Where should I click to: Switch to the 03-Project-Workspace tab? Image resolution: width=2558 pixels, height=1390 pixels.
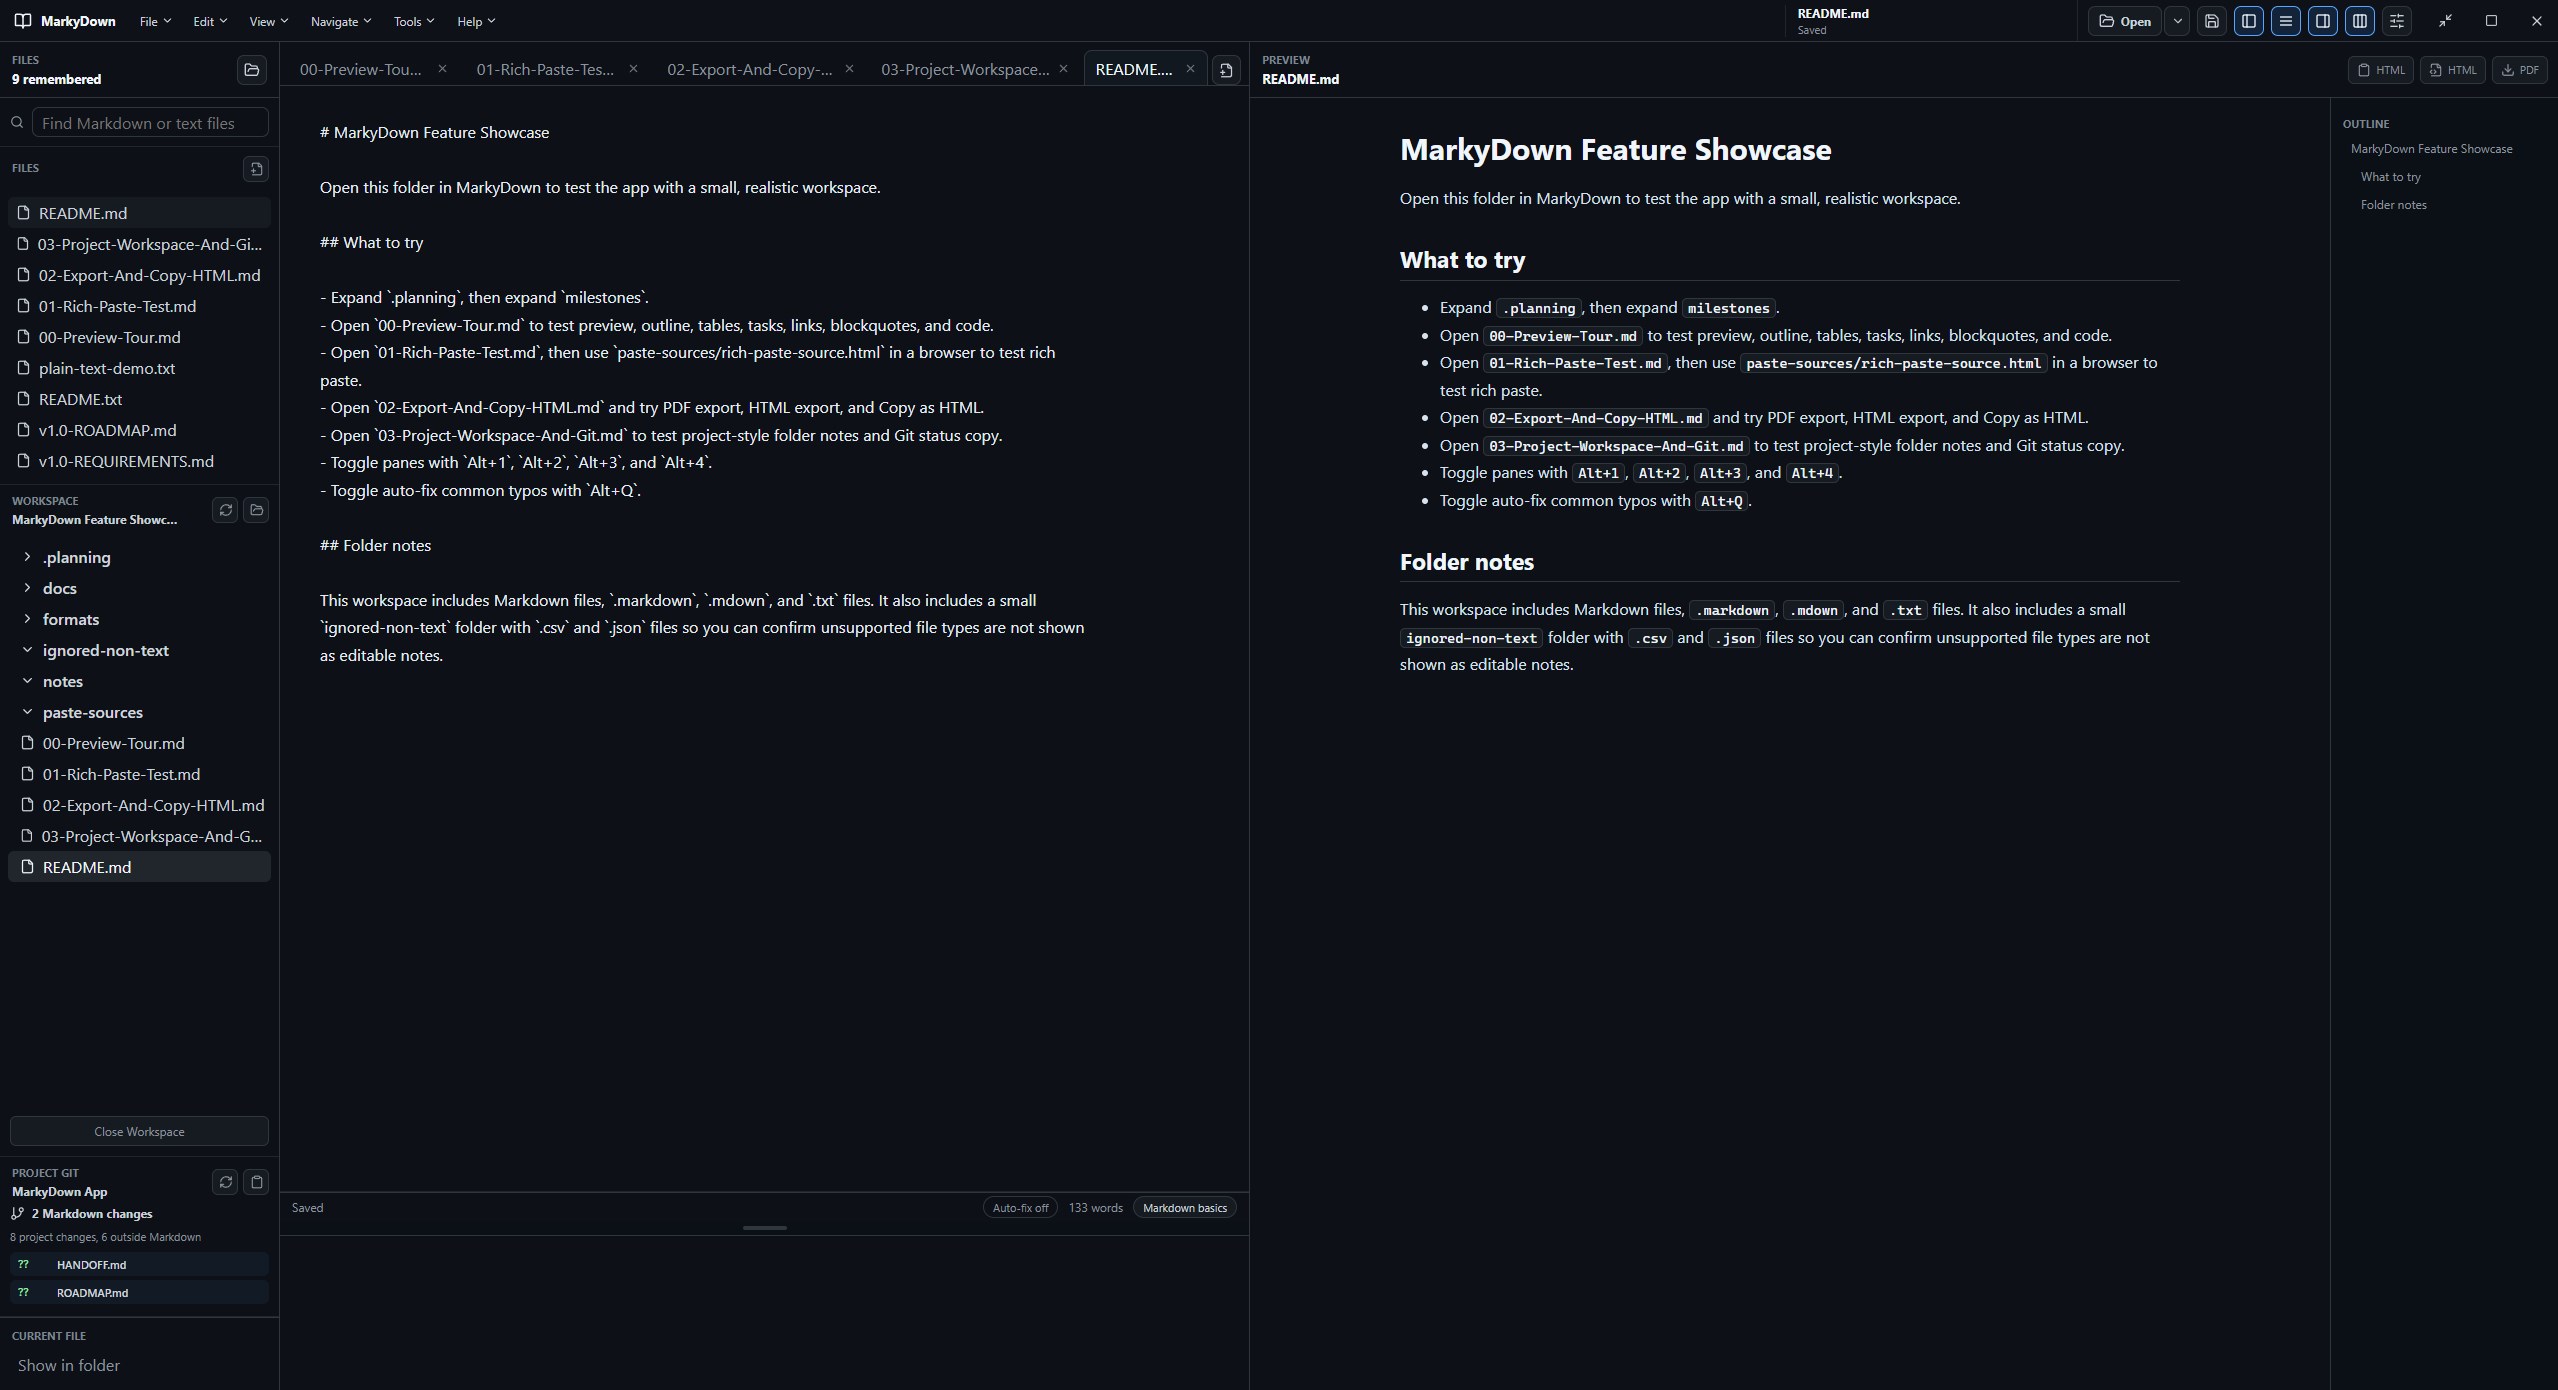(965, 69)
